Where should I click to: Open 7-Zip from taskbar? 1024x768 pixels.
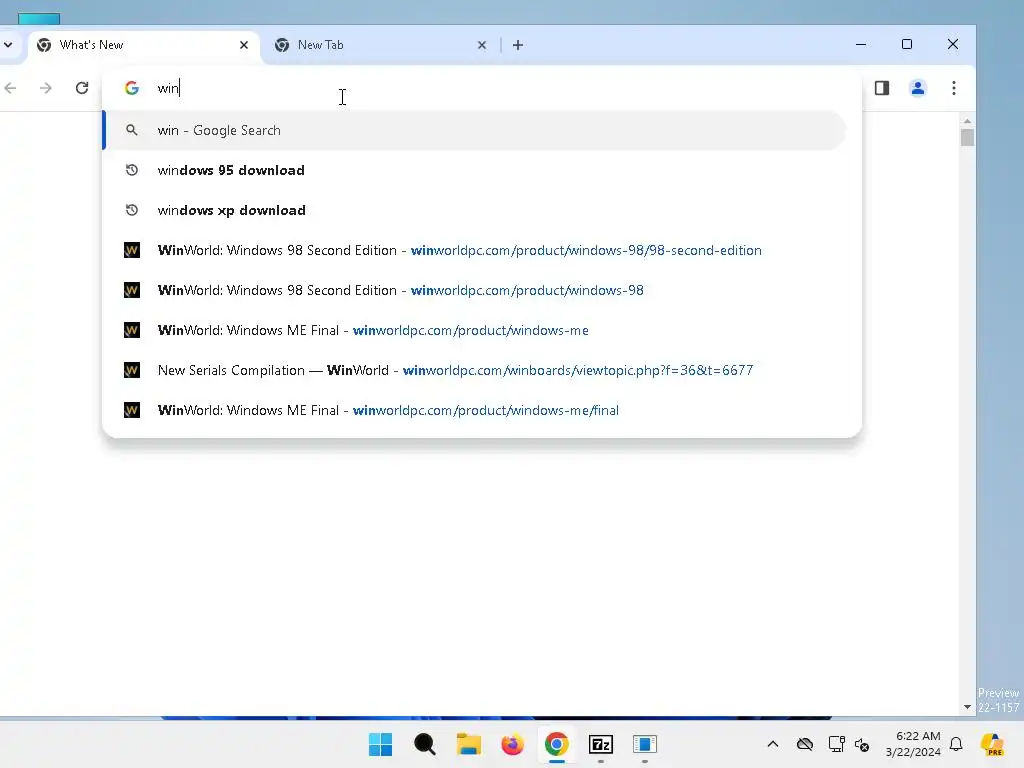601,744
